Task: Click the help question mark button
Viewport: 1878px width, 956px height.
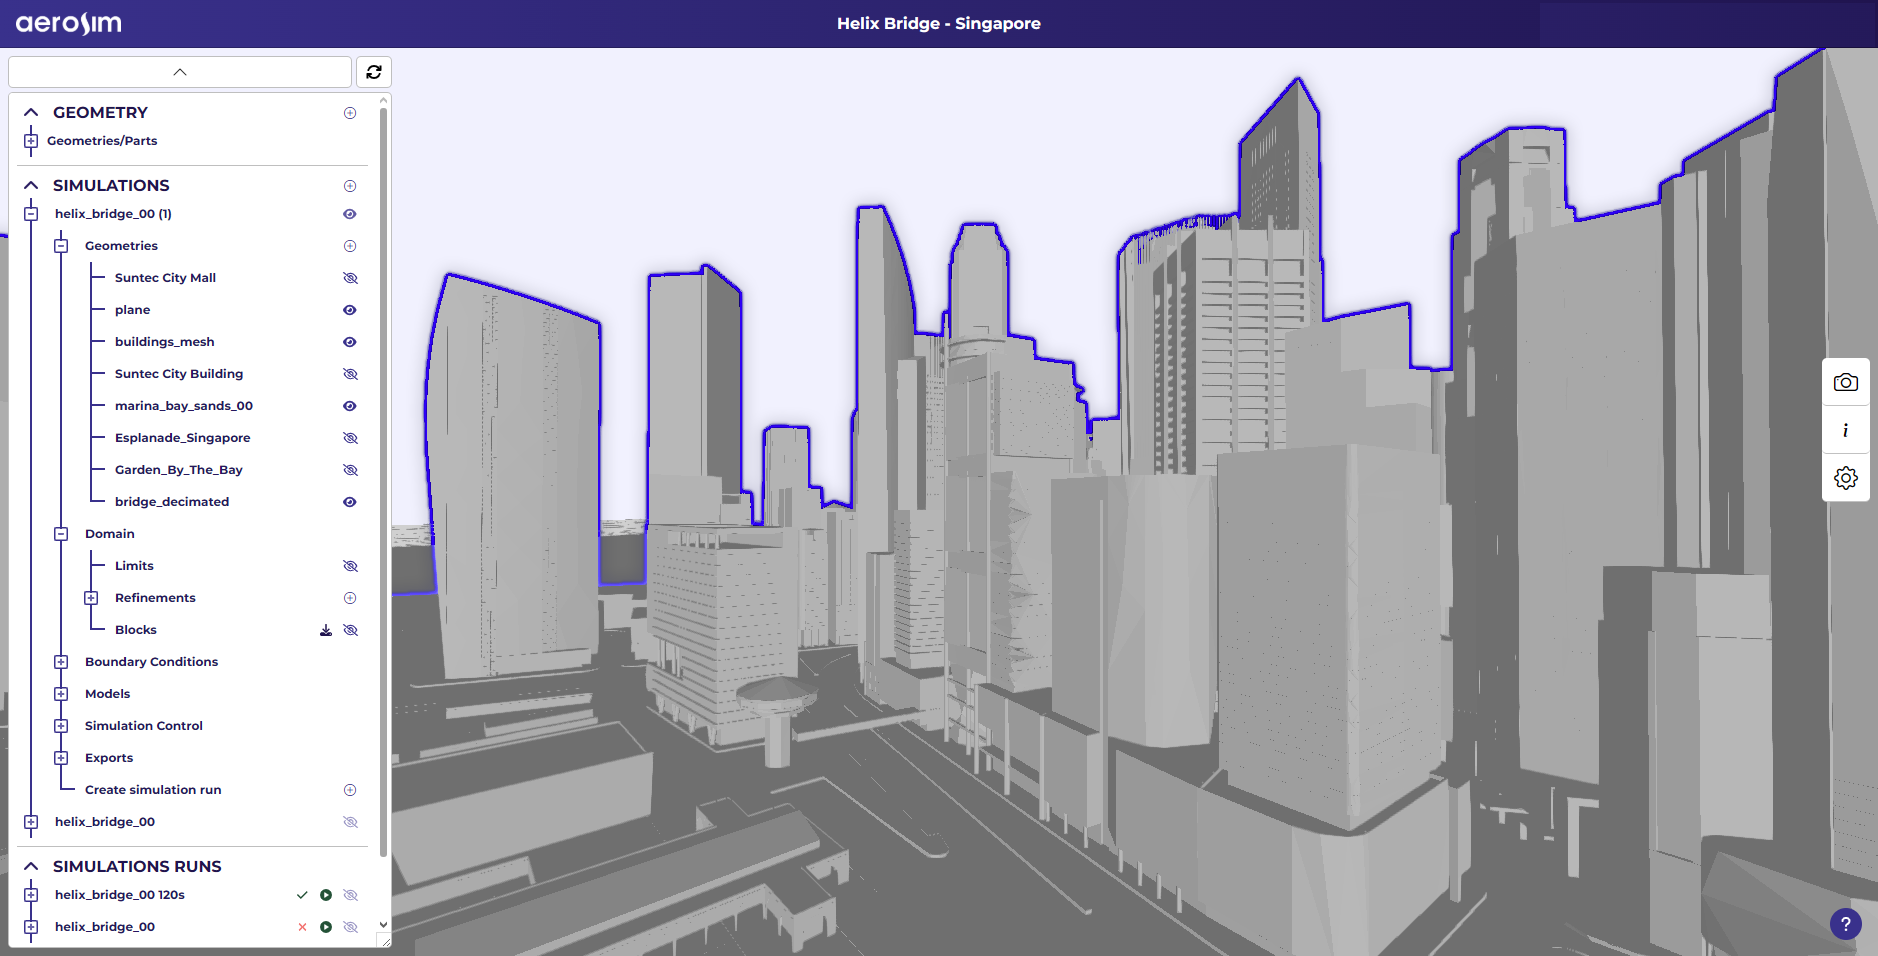Action: 1845,924
